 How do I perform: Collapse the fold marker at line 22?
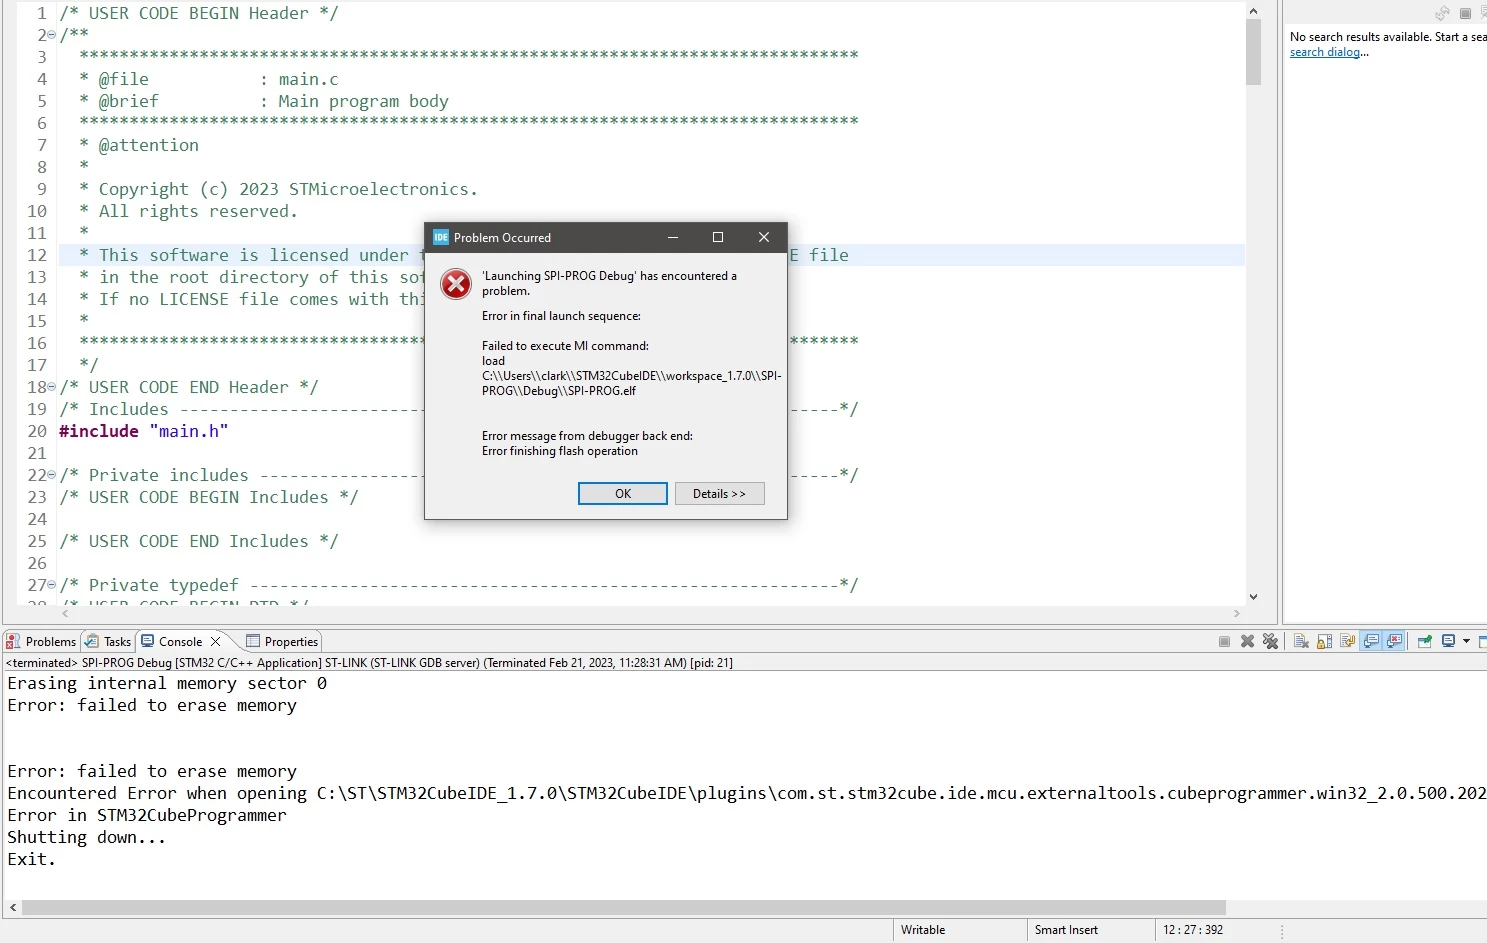point(52,475)
